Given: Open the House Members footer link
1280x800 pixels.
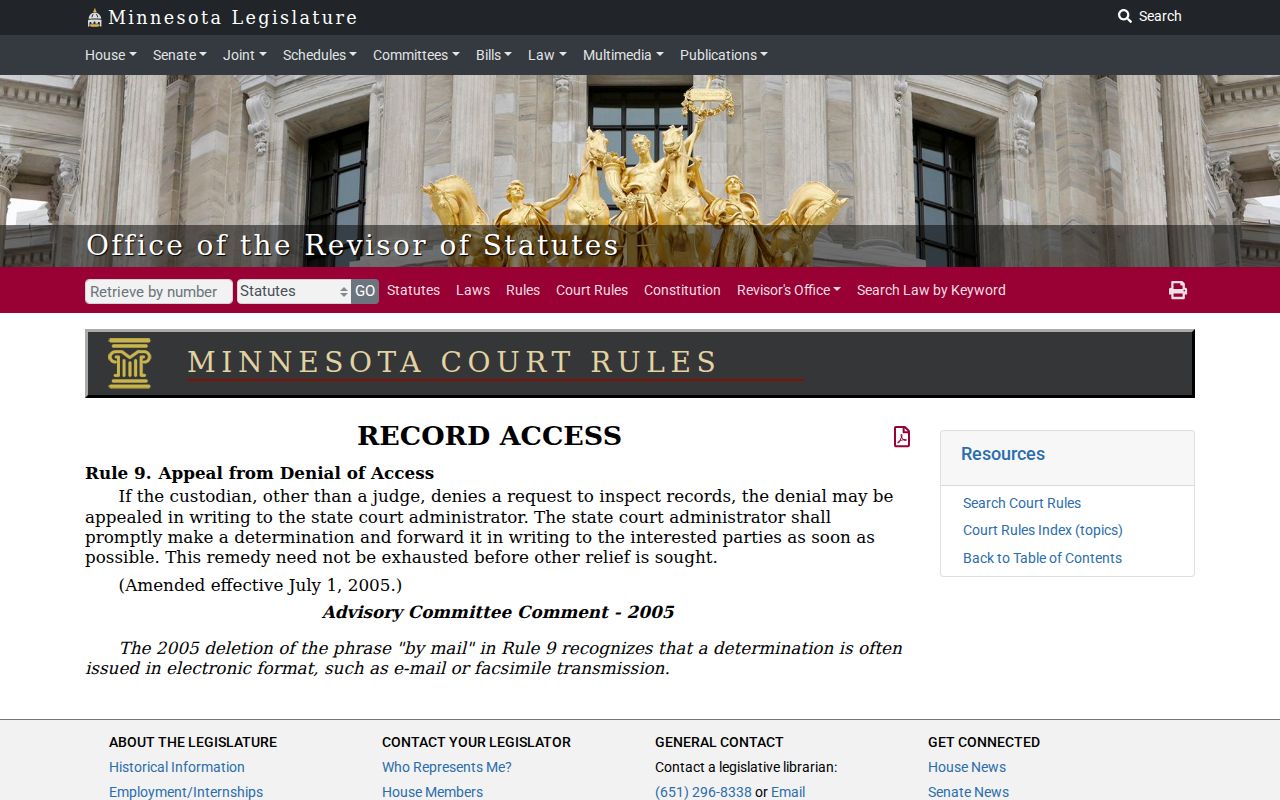Looking at the screenshot, I should 432,792.
